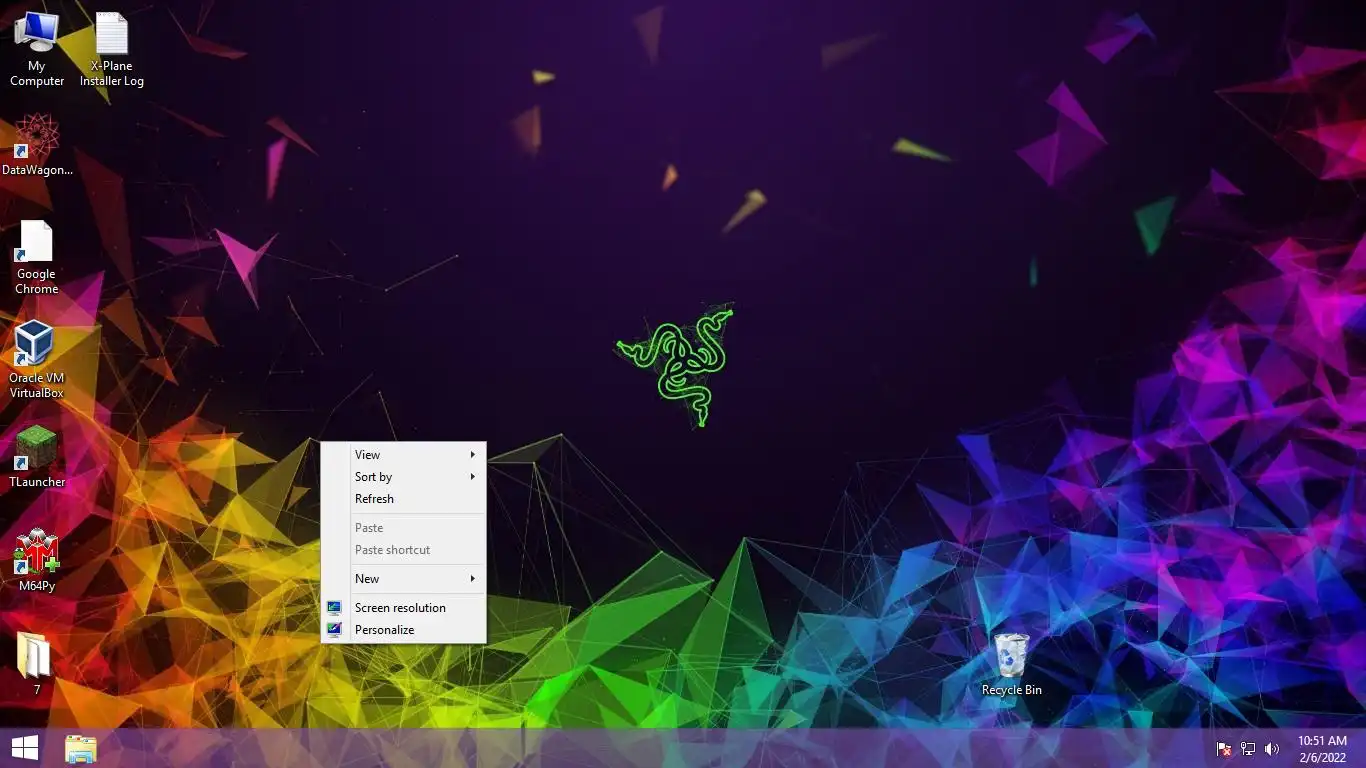Click the submenu arrow beside Sort by

(473, 477)
